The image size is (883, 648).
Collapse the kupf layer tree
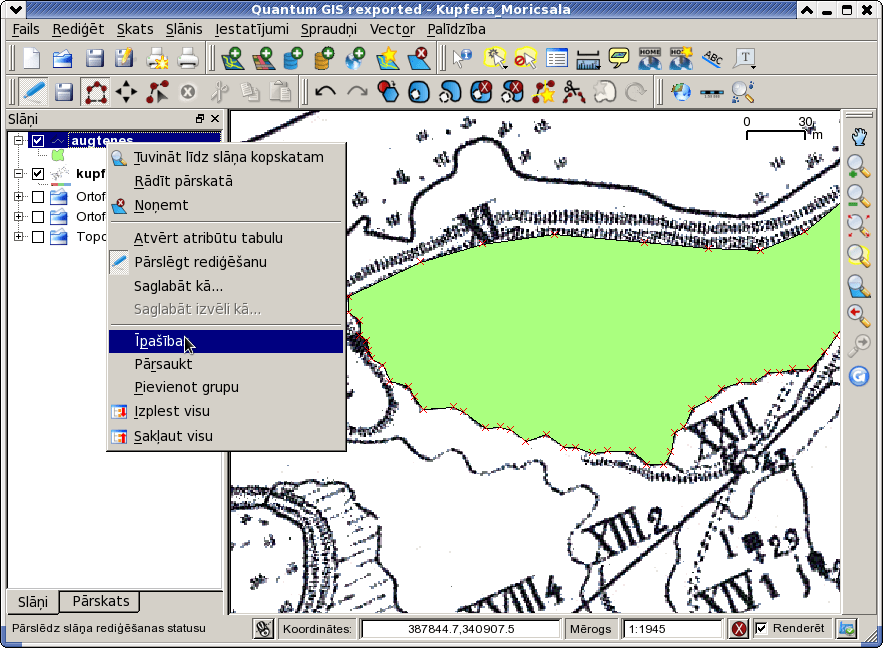click(x=19, y=173)
